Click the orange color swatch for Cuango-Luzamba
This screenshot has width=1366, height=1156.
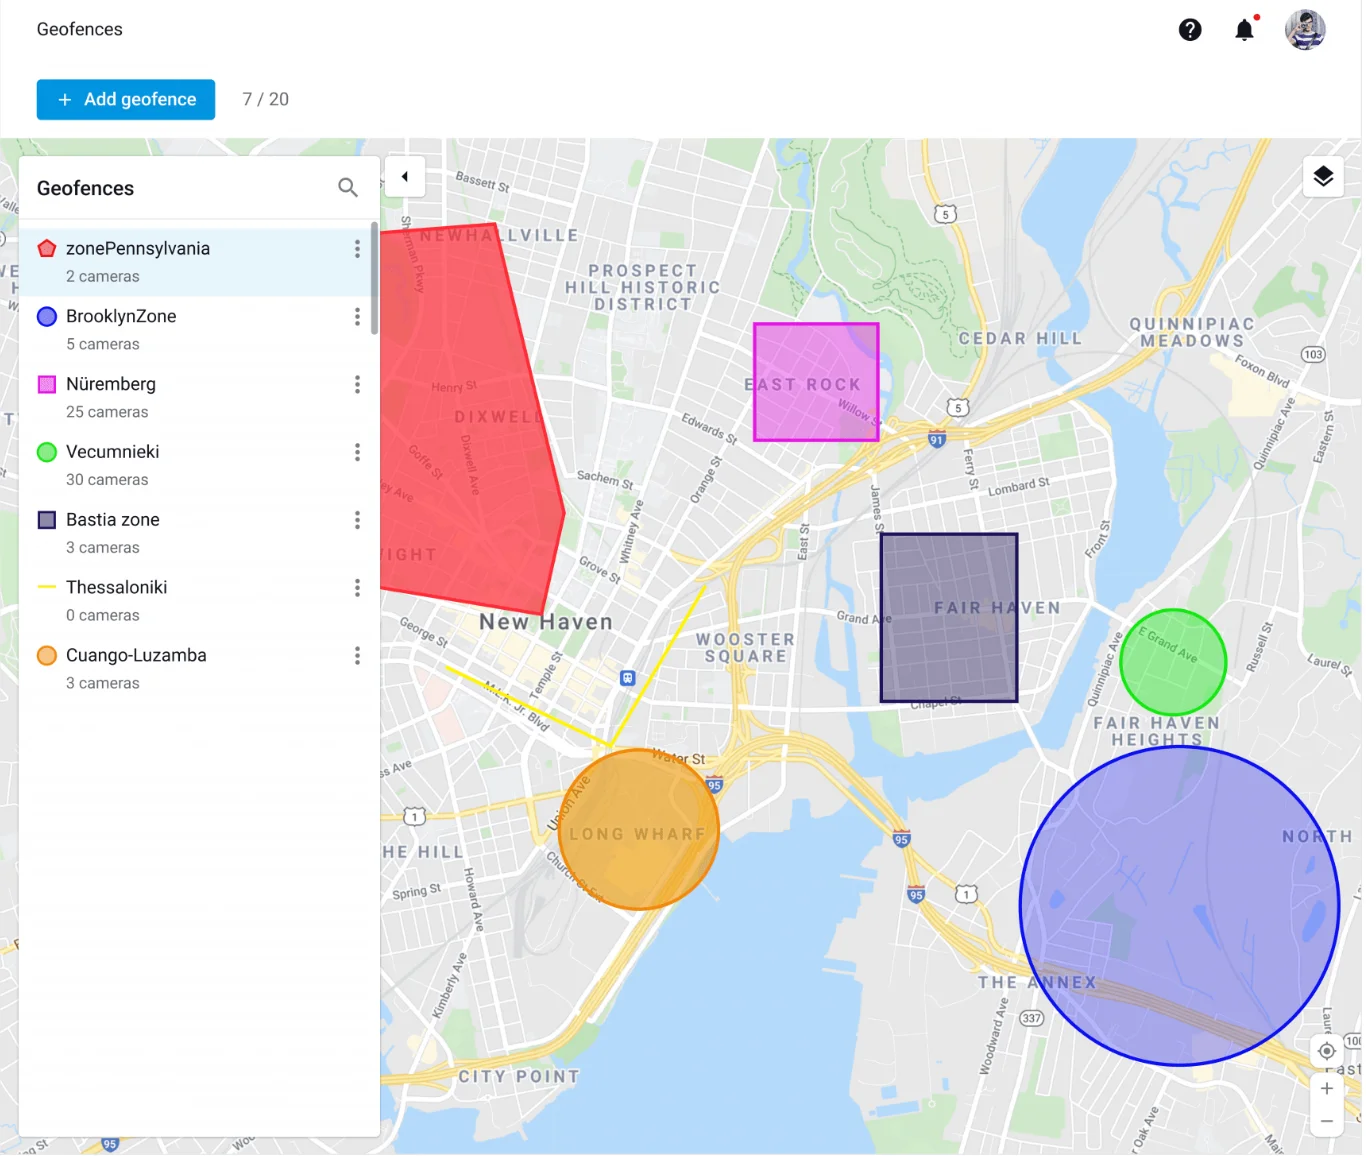click(x=47, y=655)
